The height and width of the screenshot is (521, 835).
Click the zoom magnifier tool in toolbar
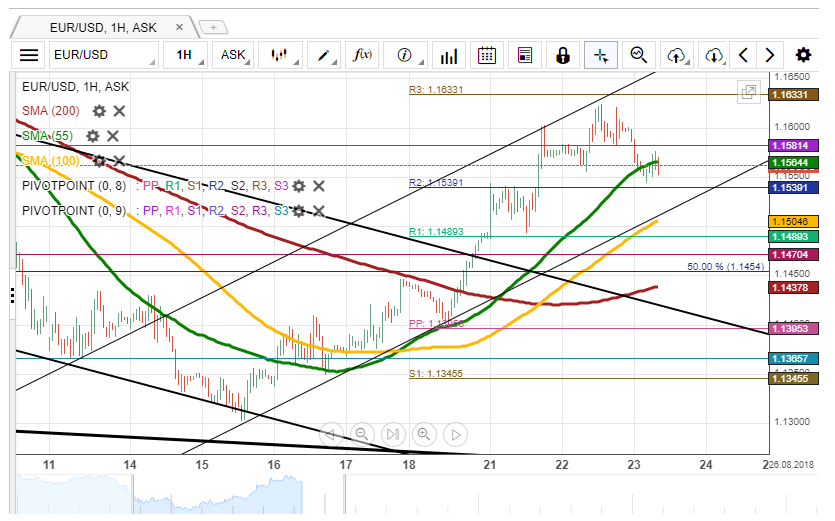[638, 55]
